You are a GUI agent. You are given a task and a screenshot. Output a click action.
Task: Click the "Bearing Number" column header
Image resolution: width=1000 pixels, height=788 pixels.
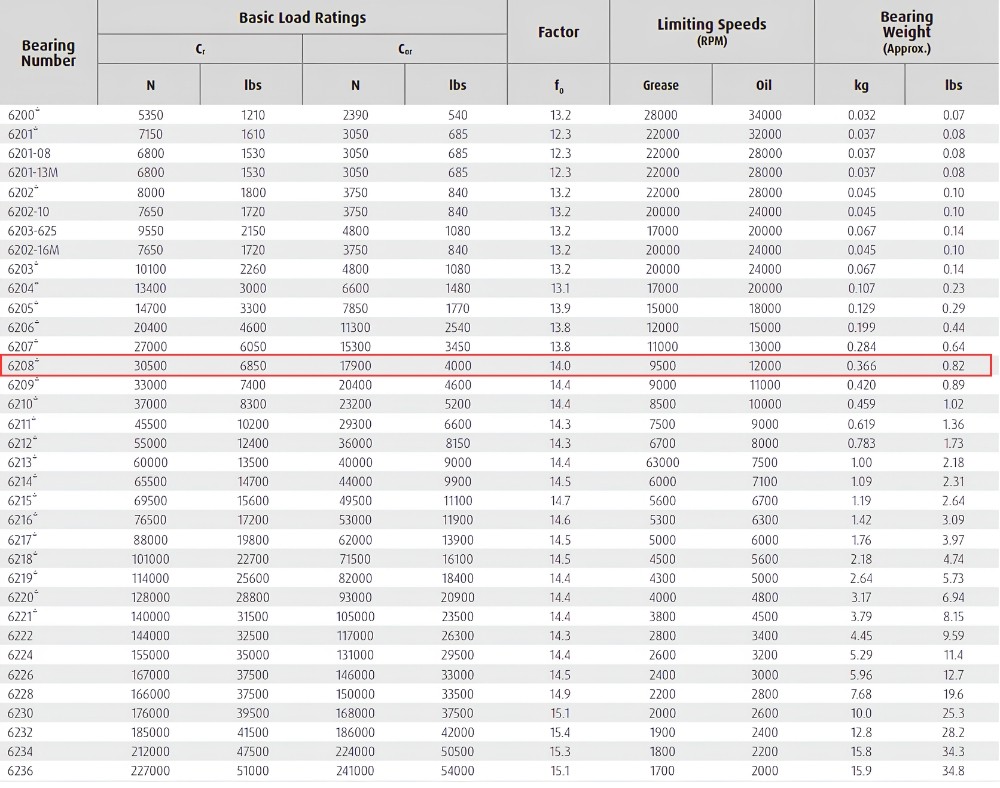[48, 53]
